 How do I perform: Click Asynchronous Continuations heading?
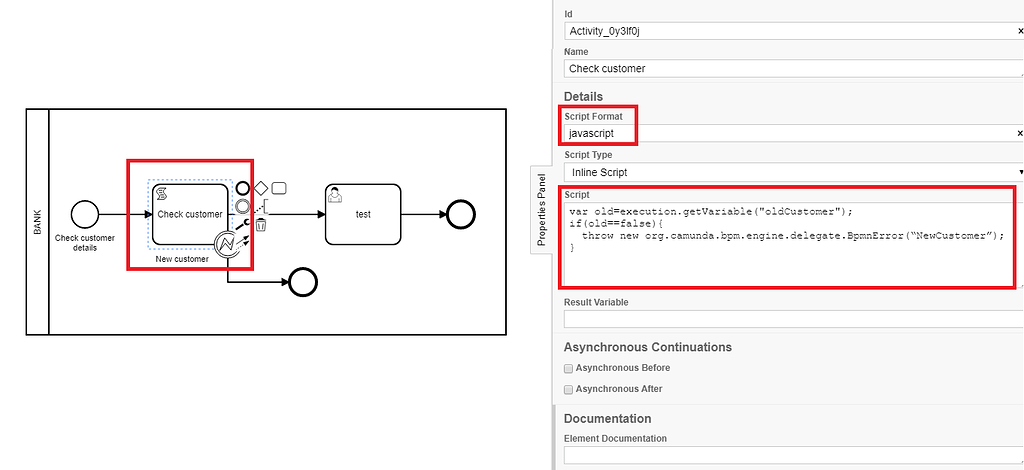(x=648, y=347)
